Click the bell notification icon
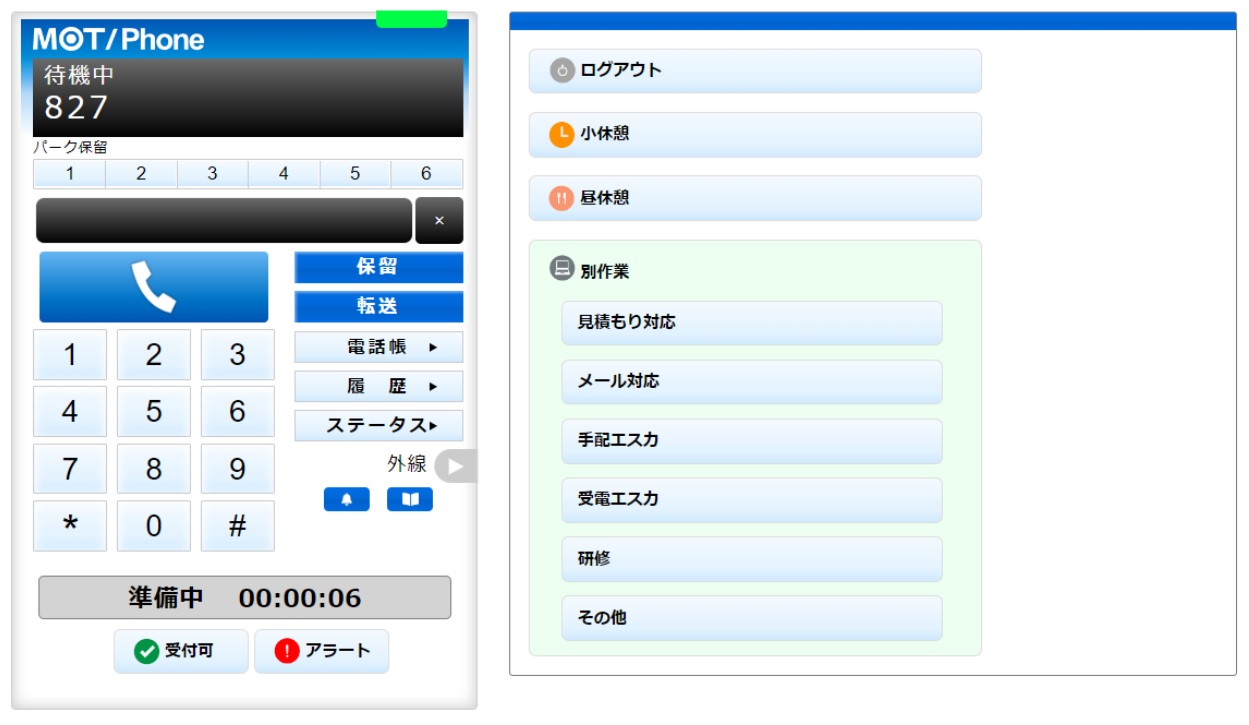Viewport: 1249px width, 725px height. coord(346,500)
